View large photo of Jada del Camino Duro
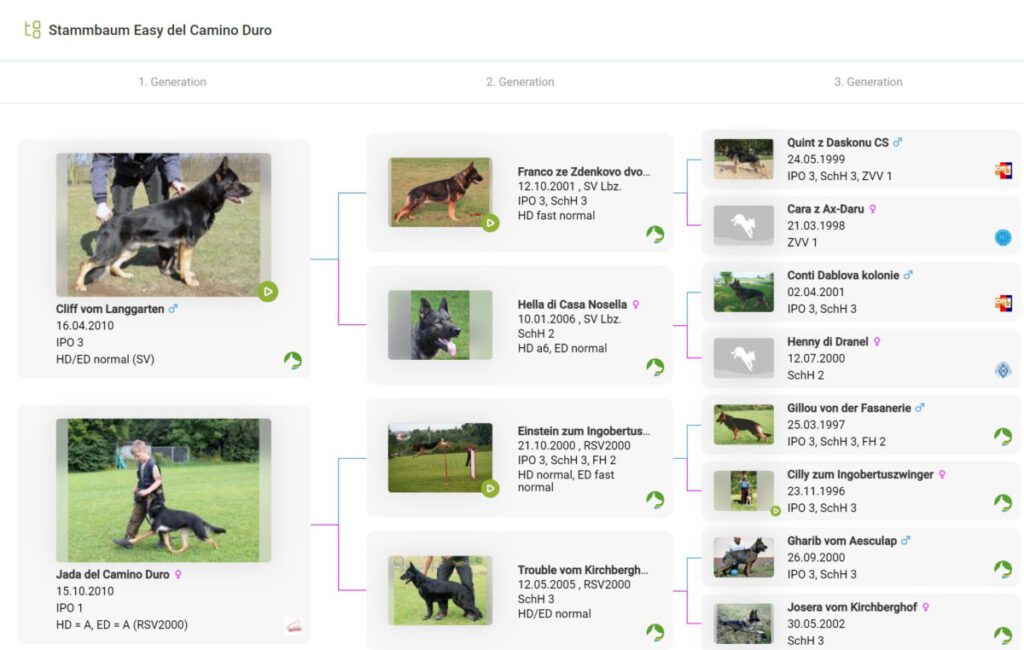1024x650 pixels. (x=163, y=490)
